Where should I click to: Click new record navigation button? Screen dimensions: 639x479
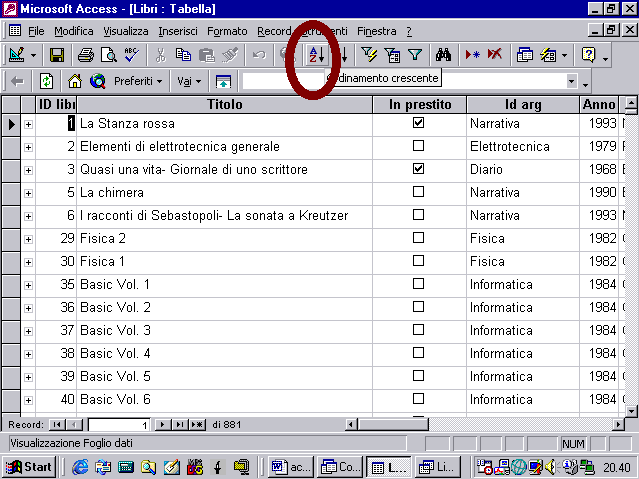197,425
